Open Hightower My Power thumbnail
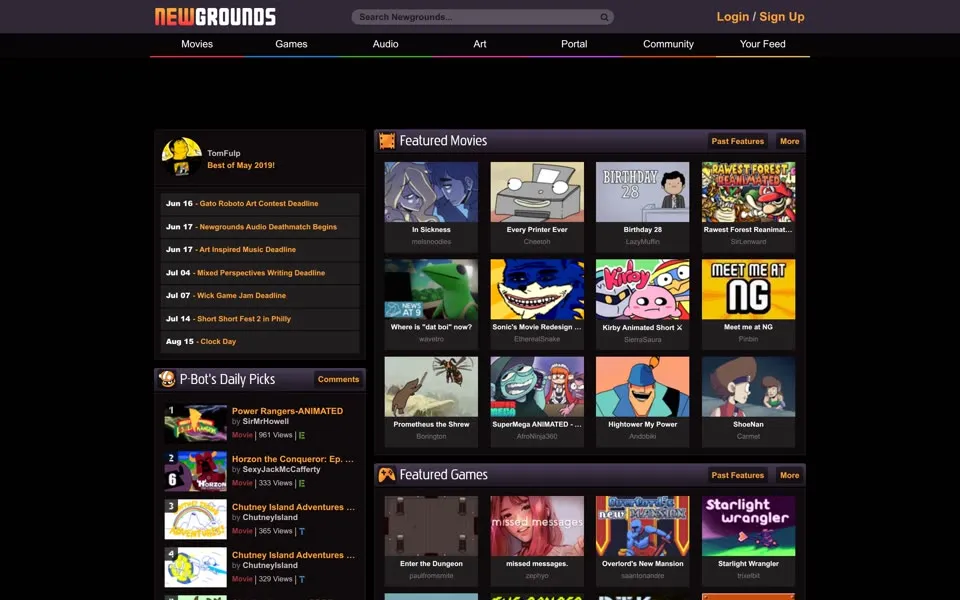 tap(642, 387)
